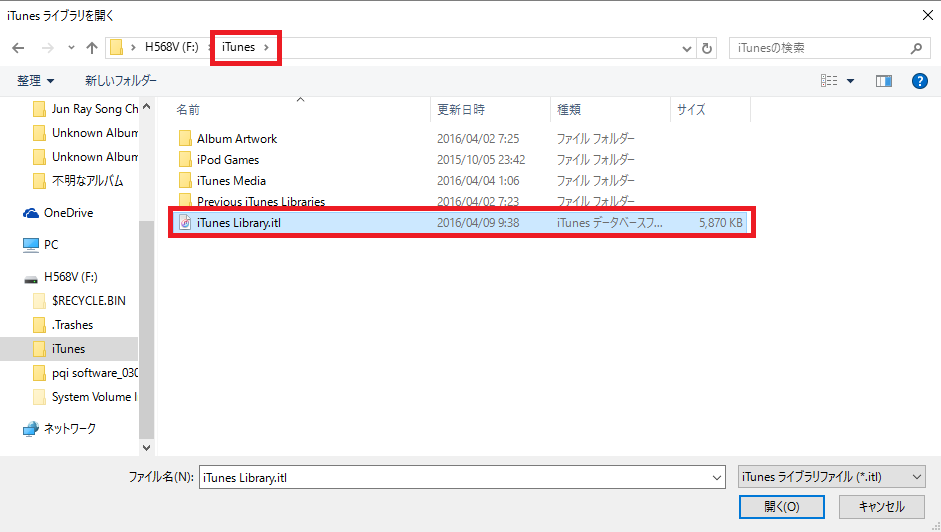
Task: Refresh the current folder view
Action: [707, 49]
